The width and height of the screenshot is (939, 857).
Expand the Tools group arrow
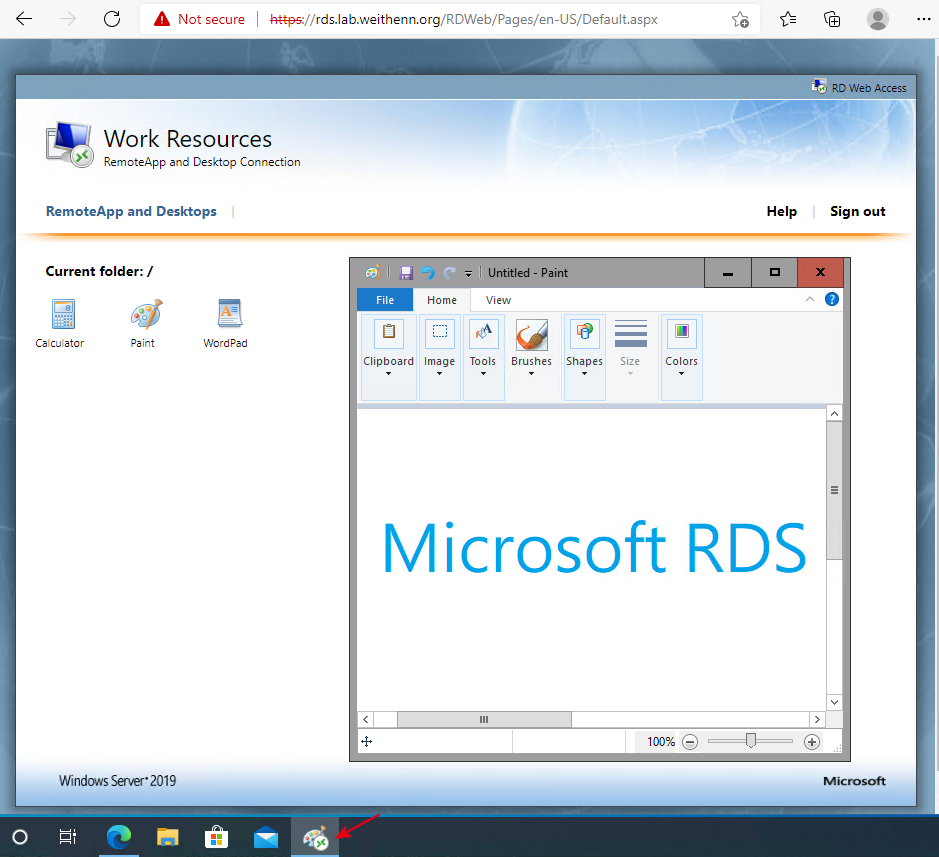click(x=483, y=374)
